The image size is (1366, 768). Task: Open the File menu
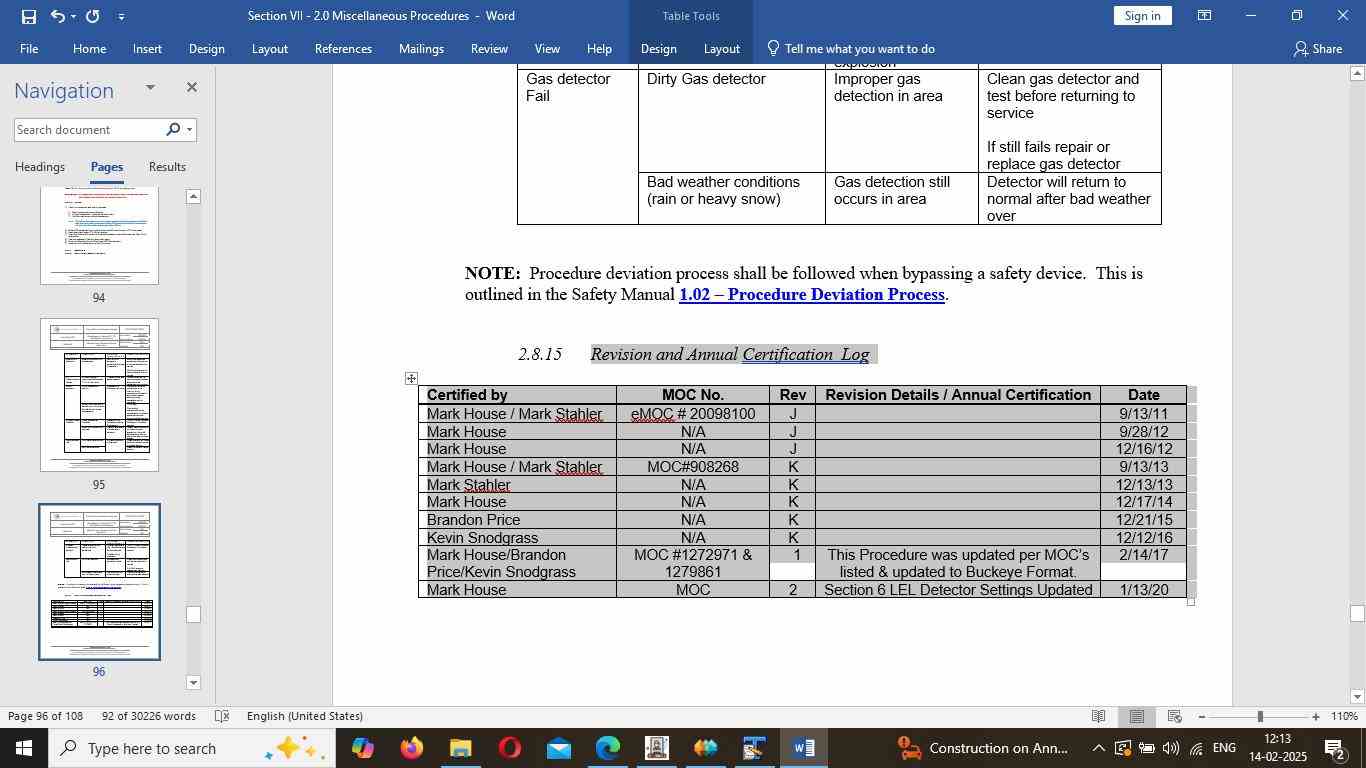(29, 48)
